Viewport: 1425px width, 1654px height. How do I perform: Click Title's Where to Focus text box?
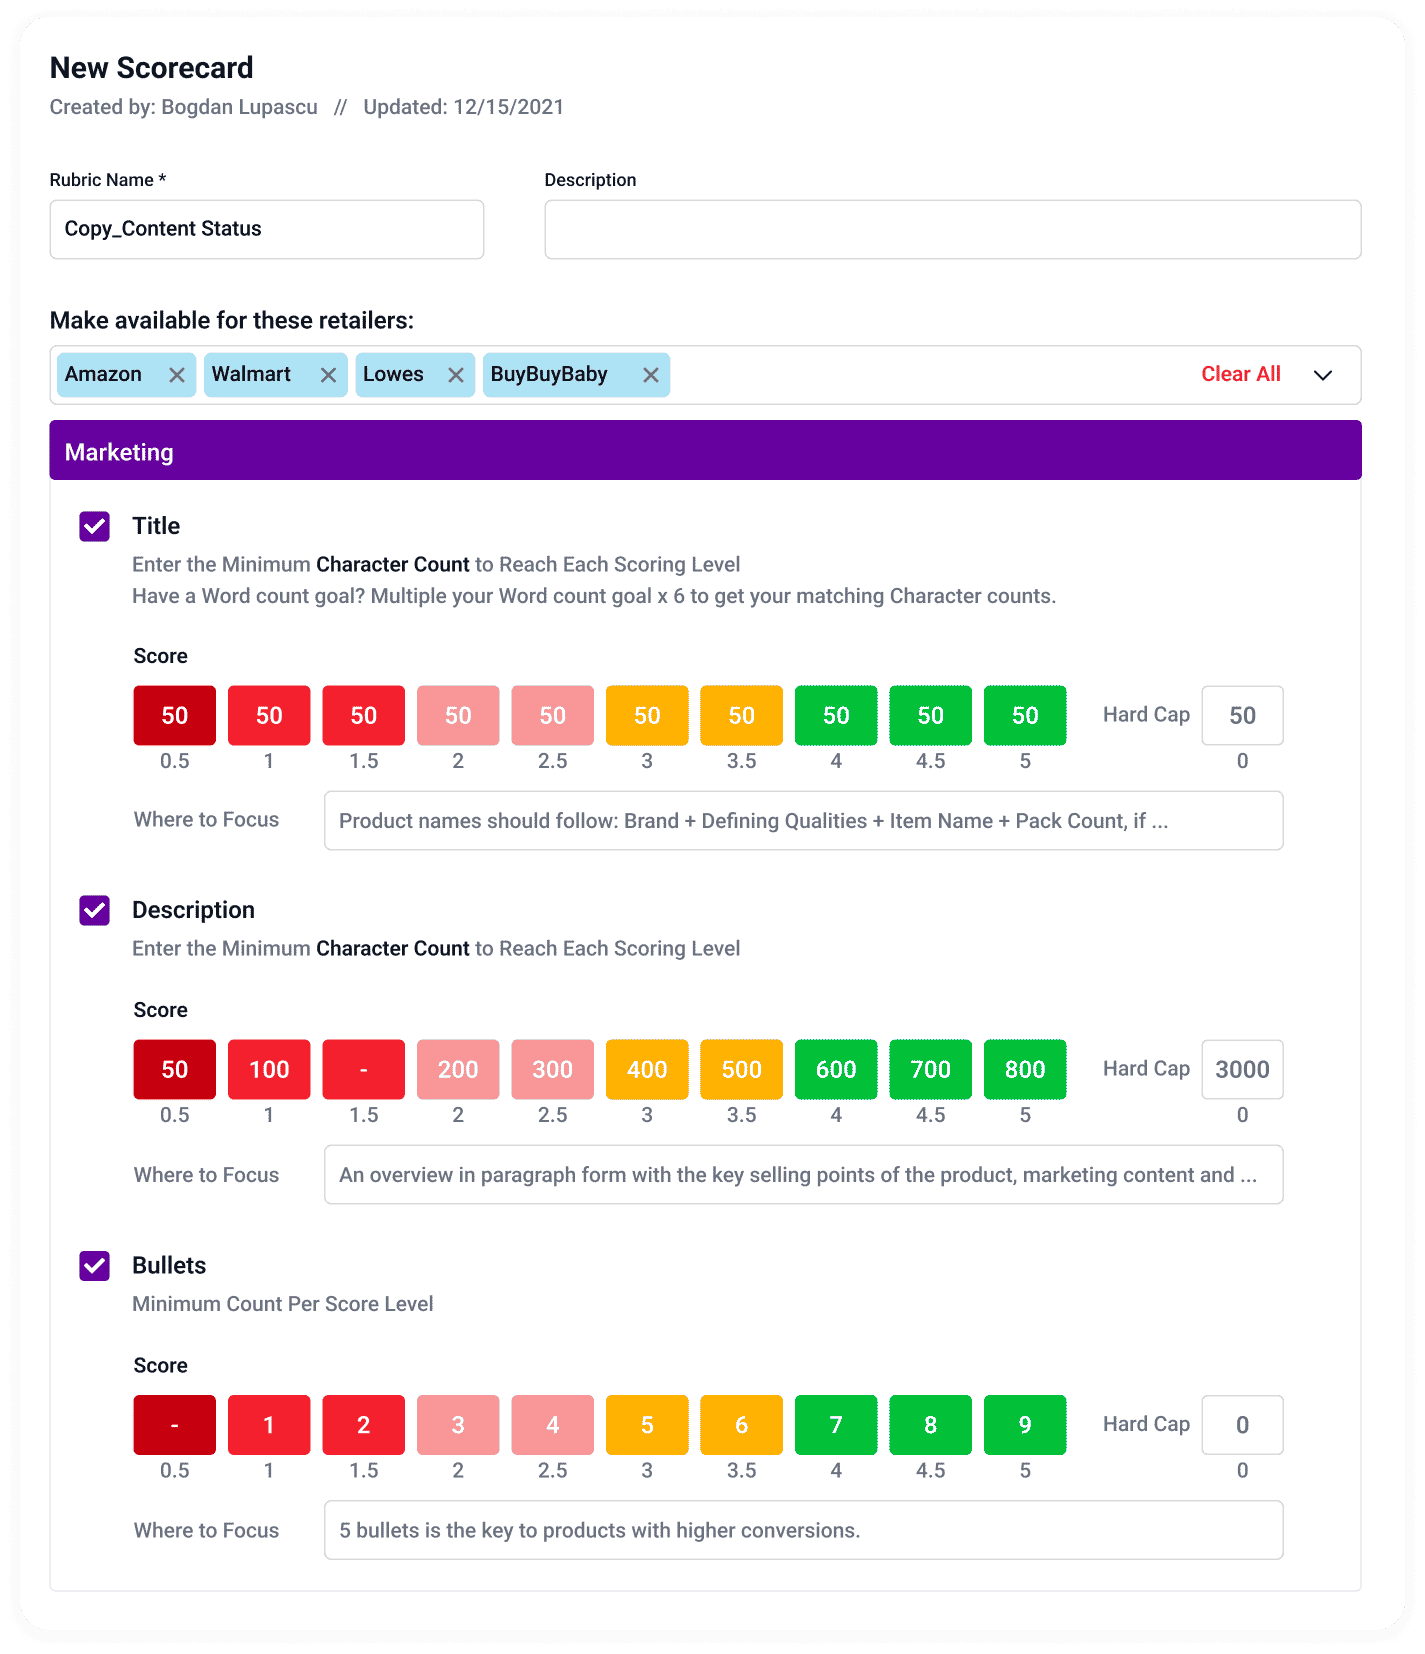point(803,820)
